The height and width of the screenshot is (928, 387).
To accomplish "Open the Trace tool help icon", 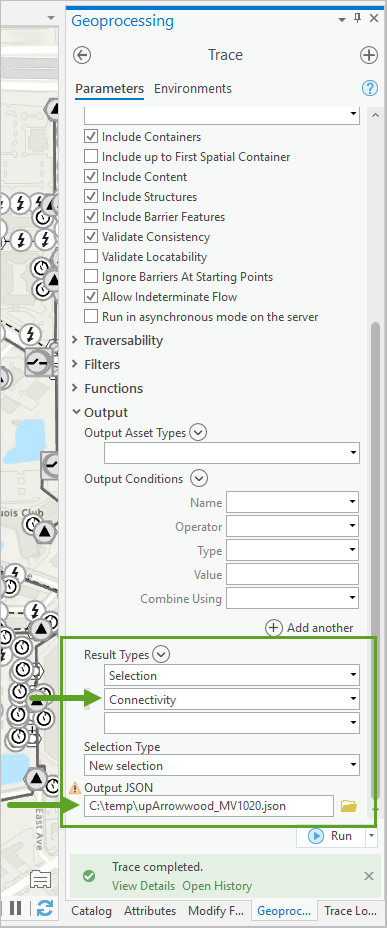I will [x=369, y=89].
